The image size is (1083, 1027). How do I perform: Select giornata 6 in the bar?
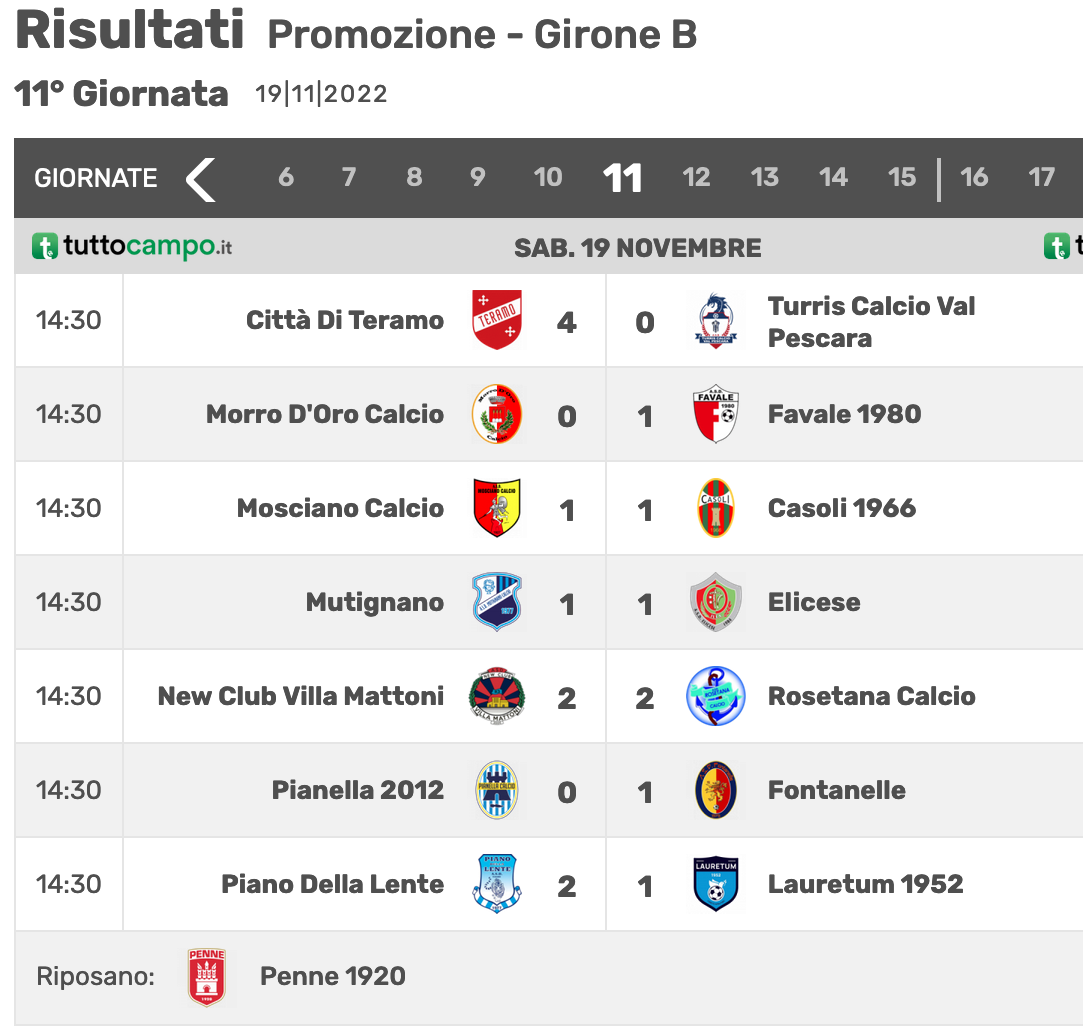click(x=286, y=177)
